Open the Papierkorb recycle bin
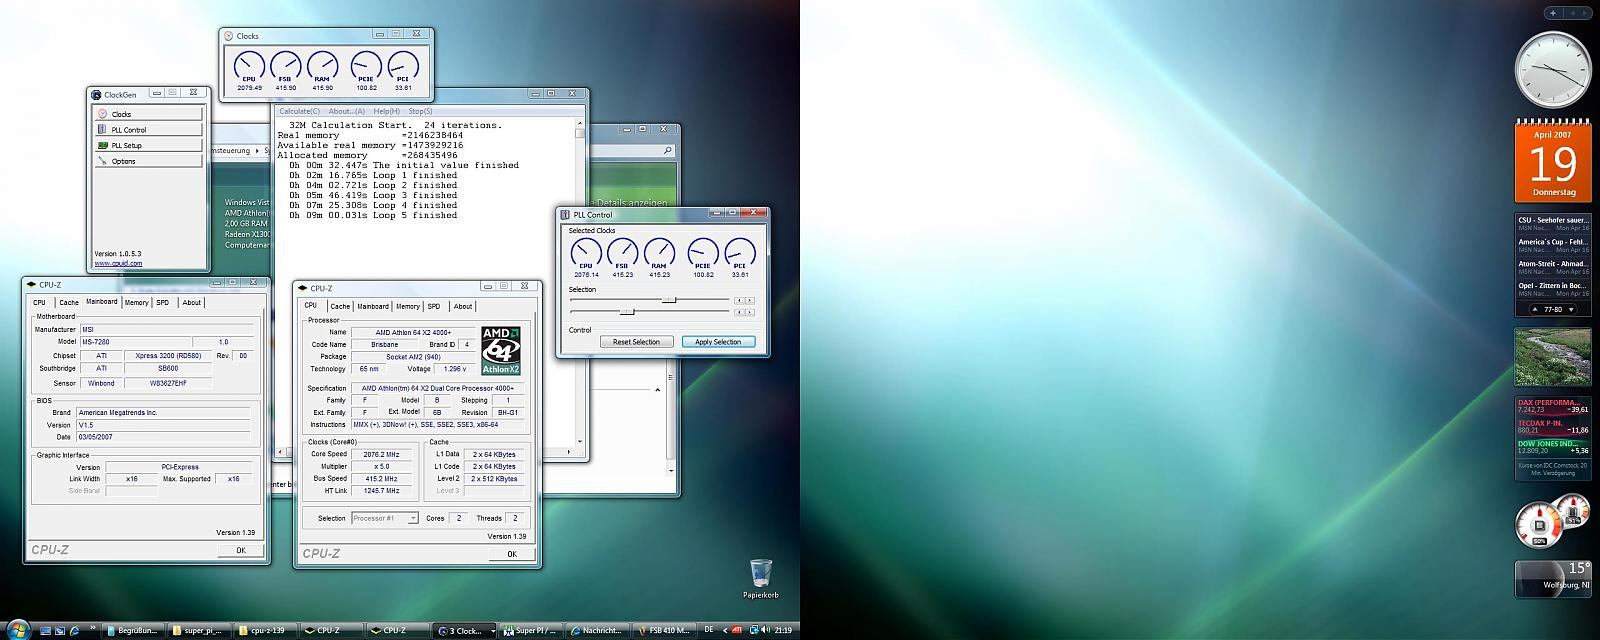Viewport: 1600px width, 640px height. (760, 579)
